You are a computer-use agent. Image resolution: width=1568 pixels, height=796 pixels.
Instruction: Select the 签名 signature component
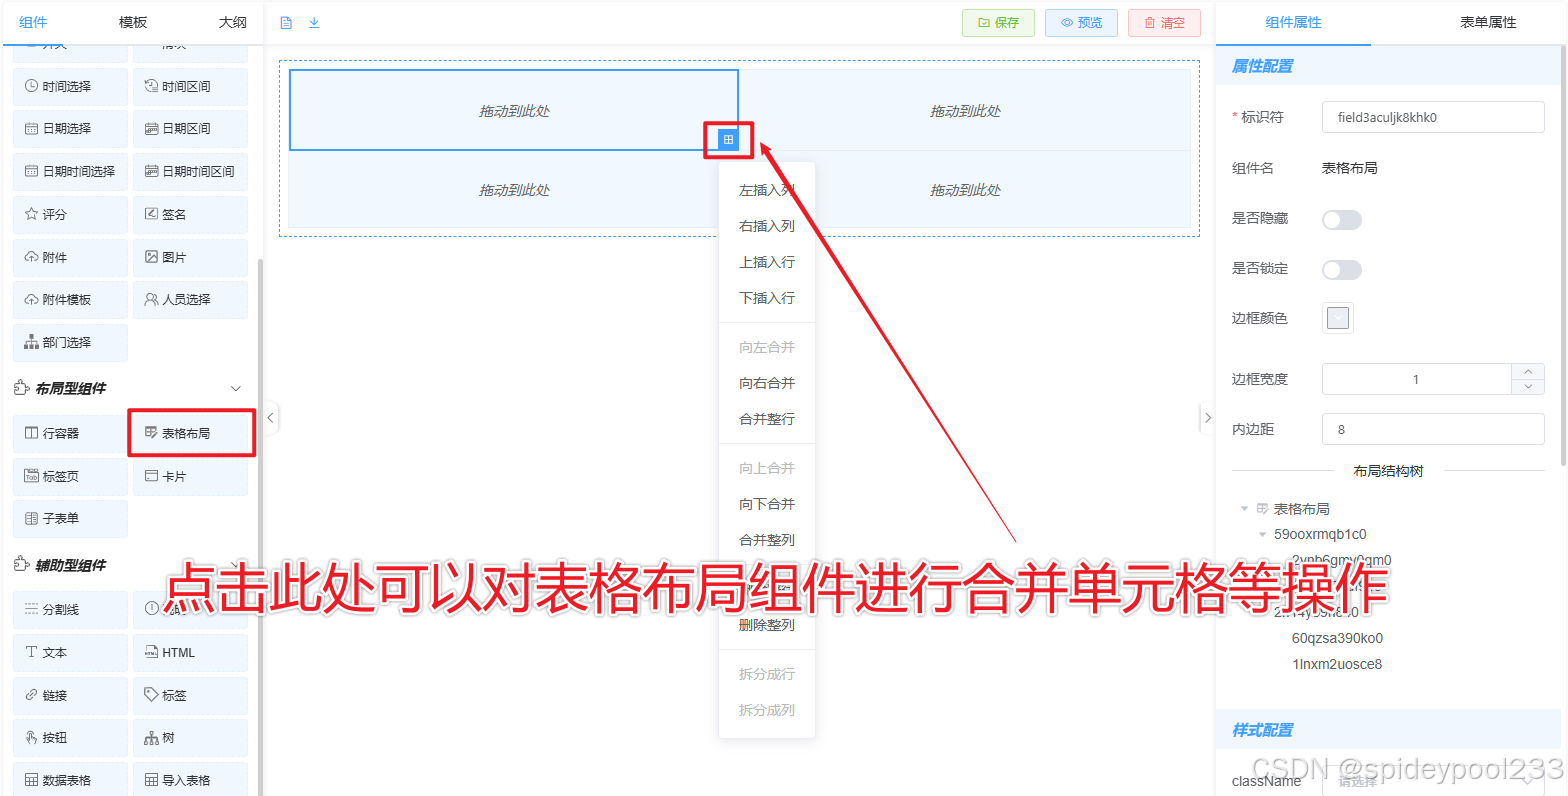click(x=190, y=215)
